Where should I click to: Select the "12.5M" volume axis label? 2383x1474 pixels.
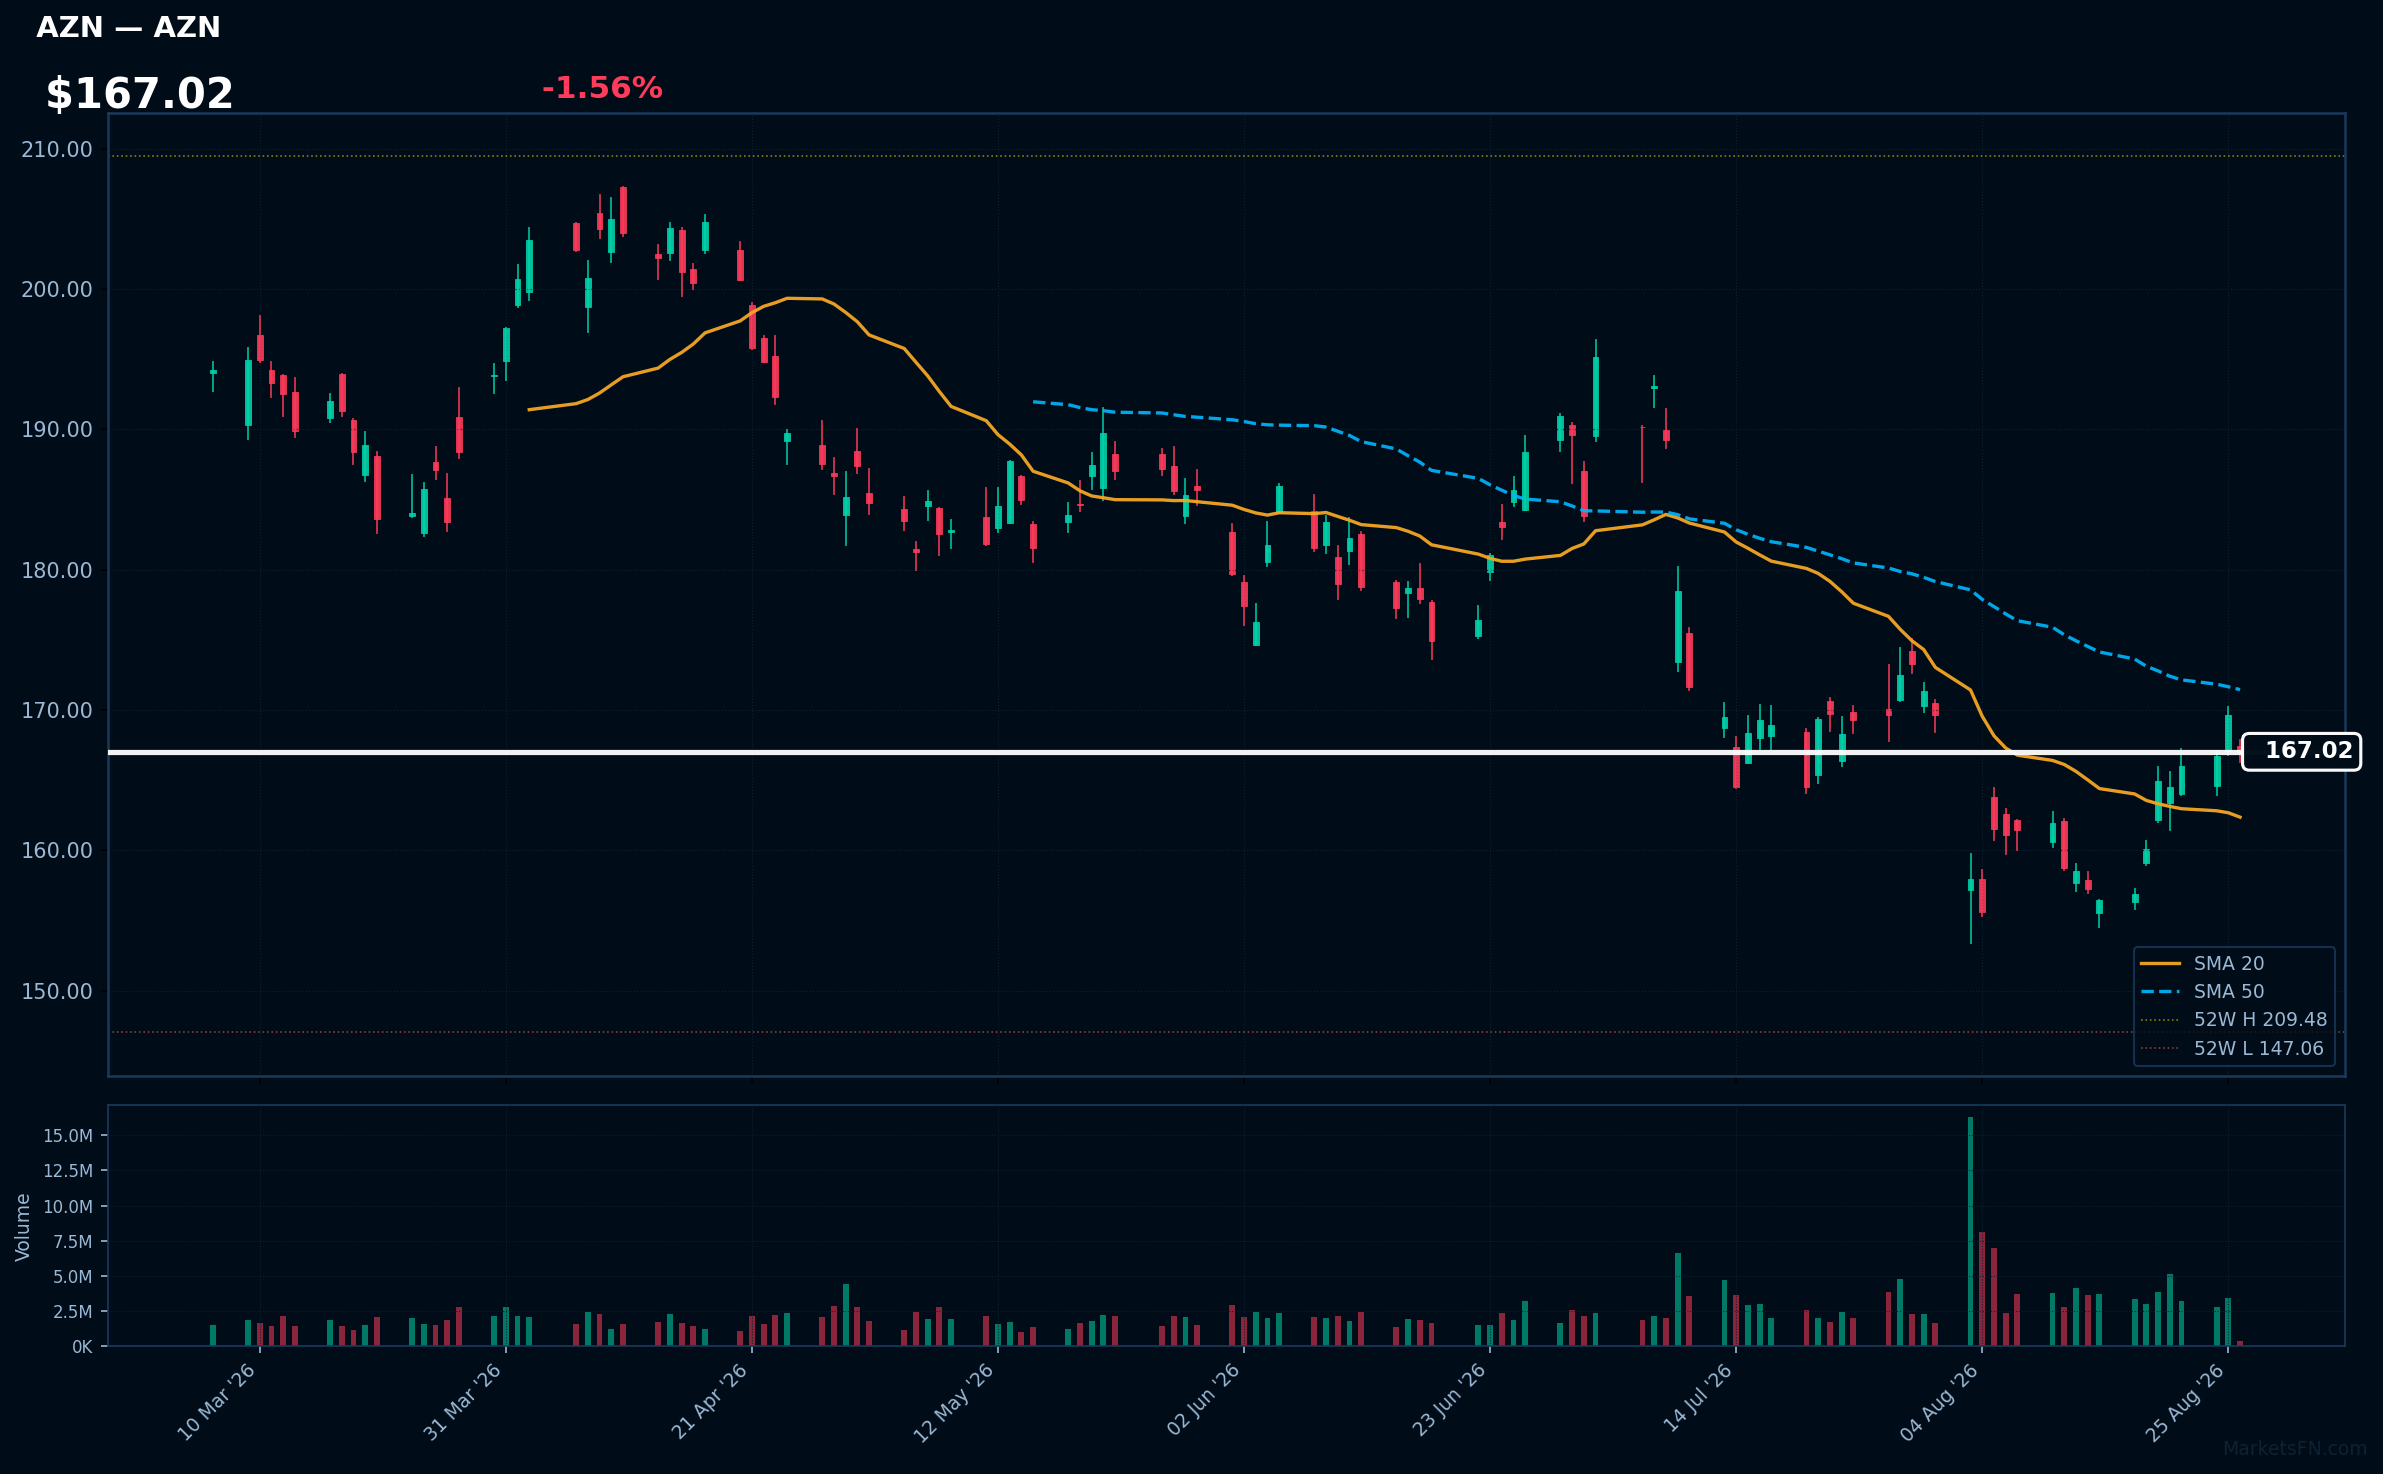click(68, 1171)
